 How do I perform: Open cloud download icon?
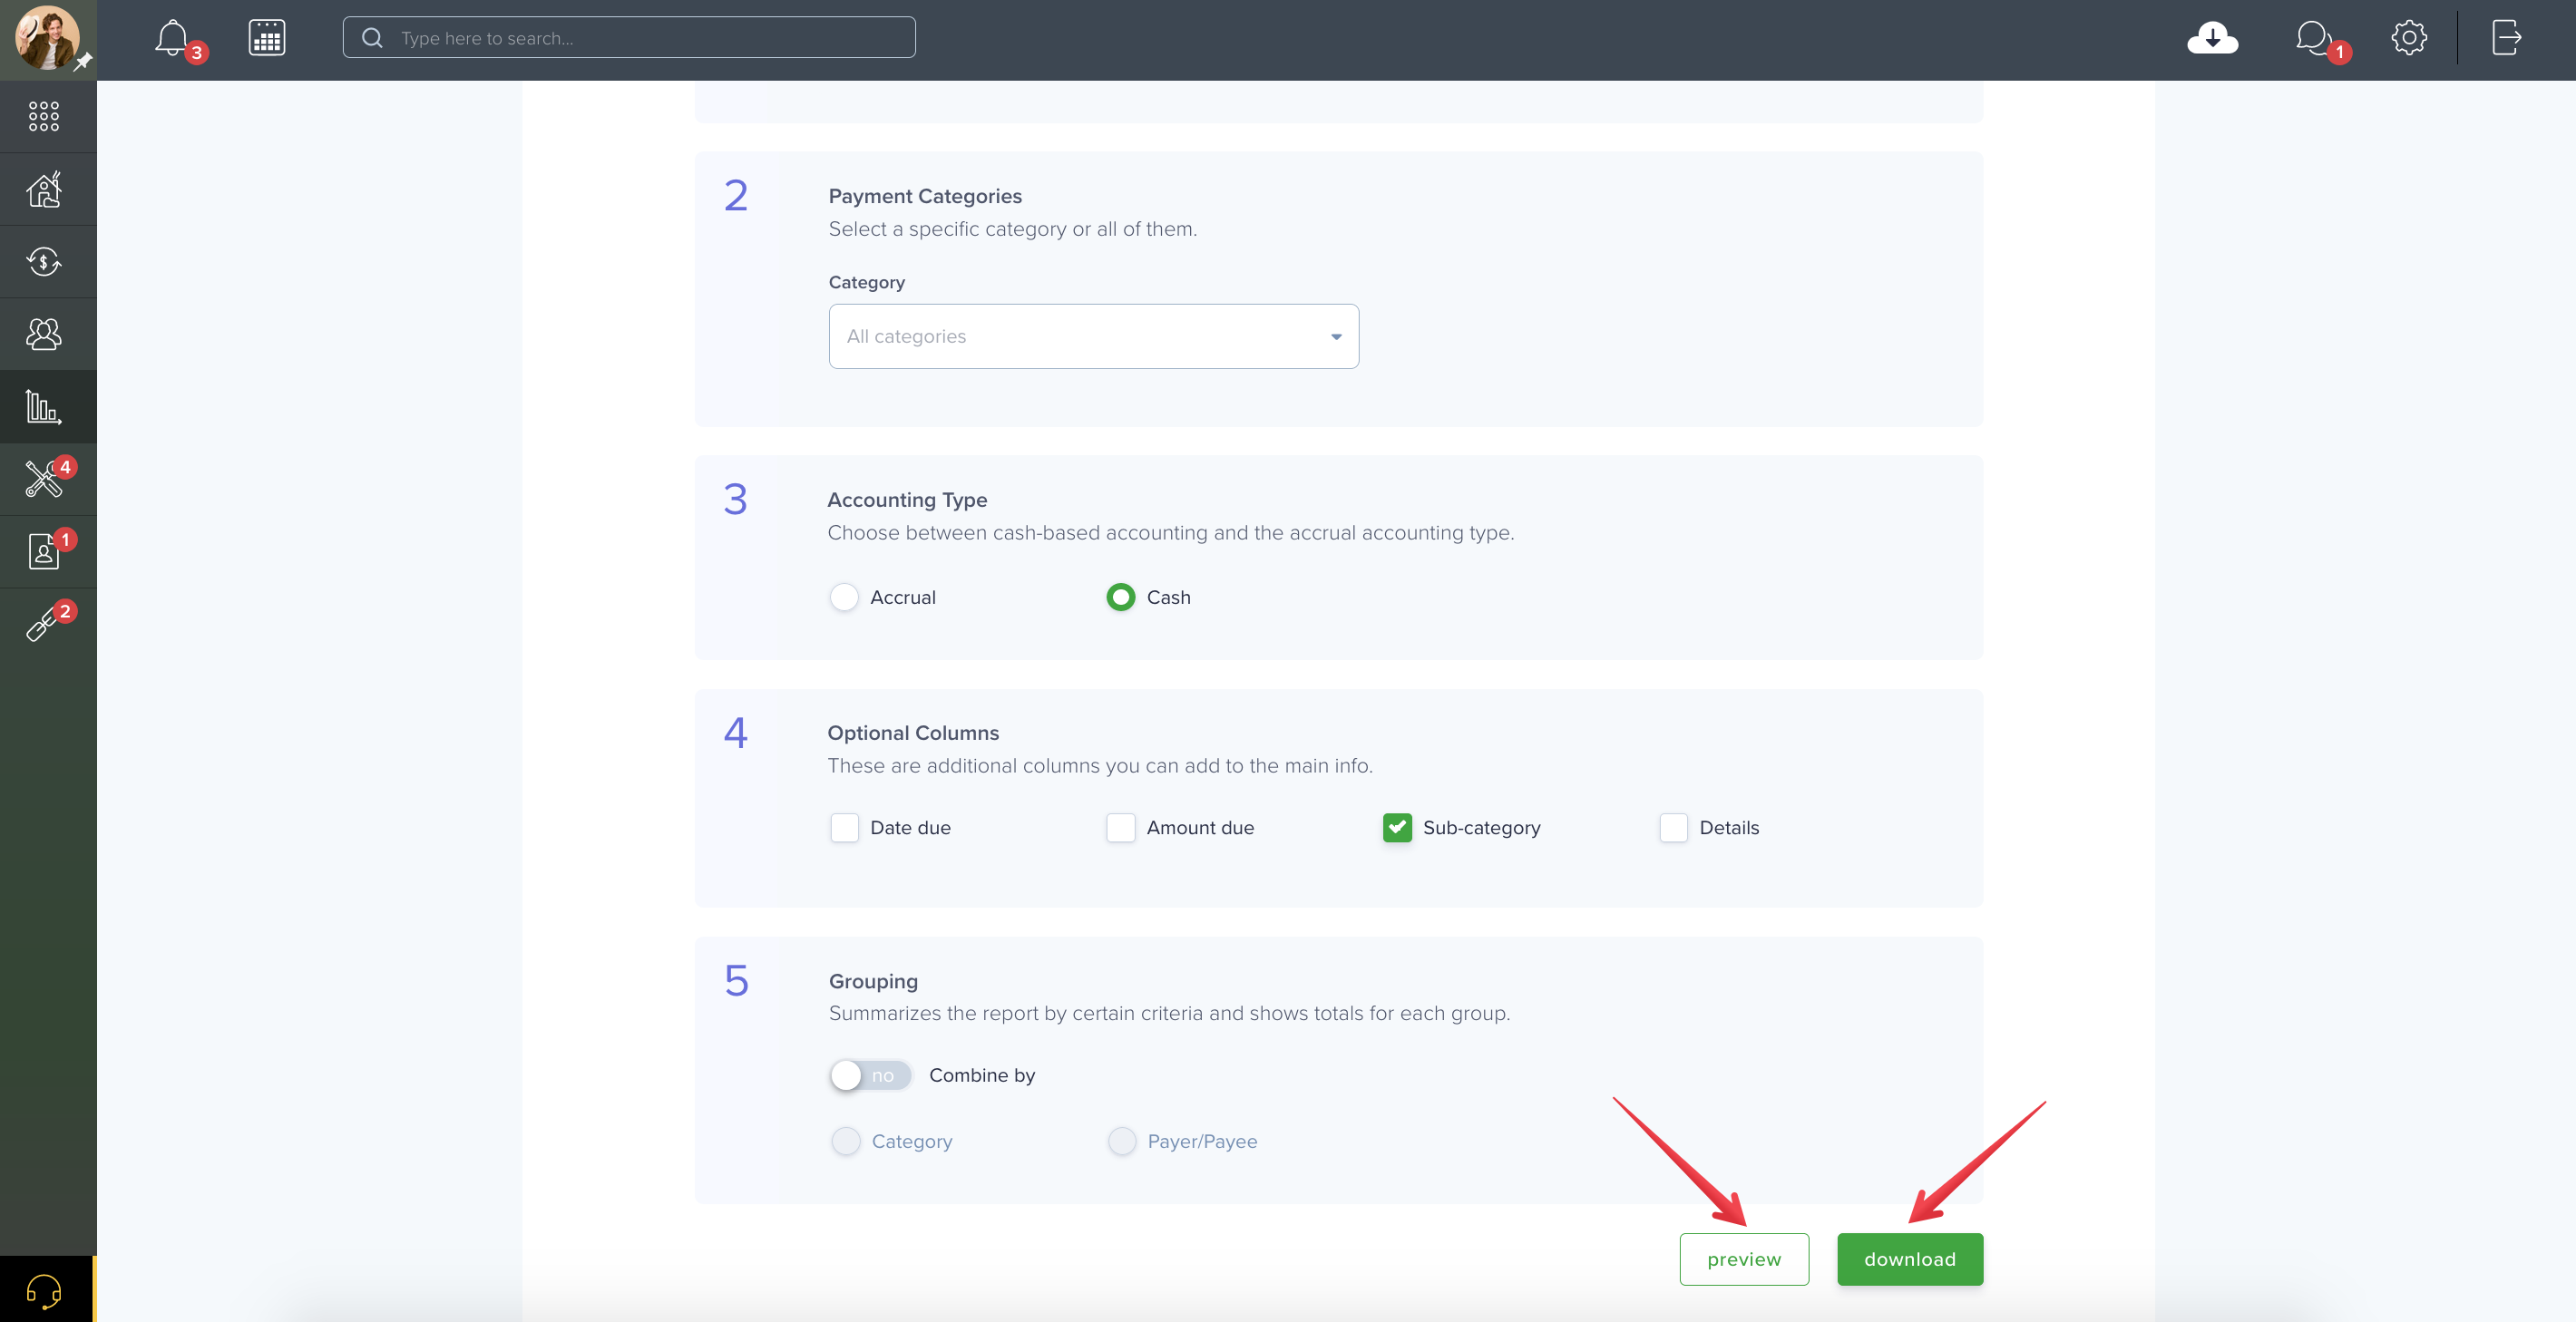tap(2212, 38)
